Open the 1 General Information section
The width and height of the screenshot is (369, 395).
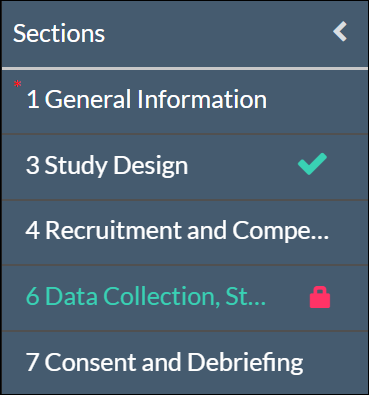click(185, 101)
